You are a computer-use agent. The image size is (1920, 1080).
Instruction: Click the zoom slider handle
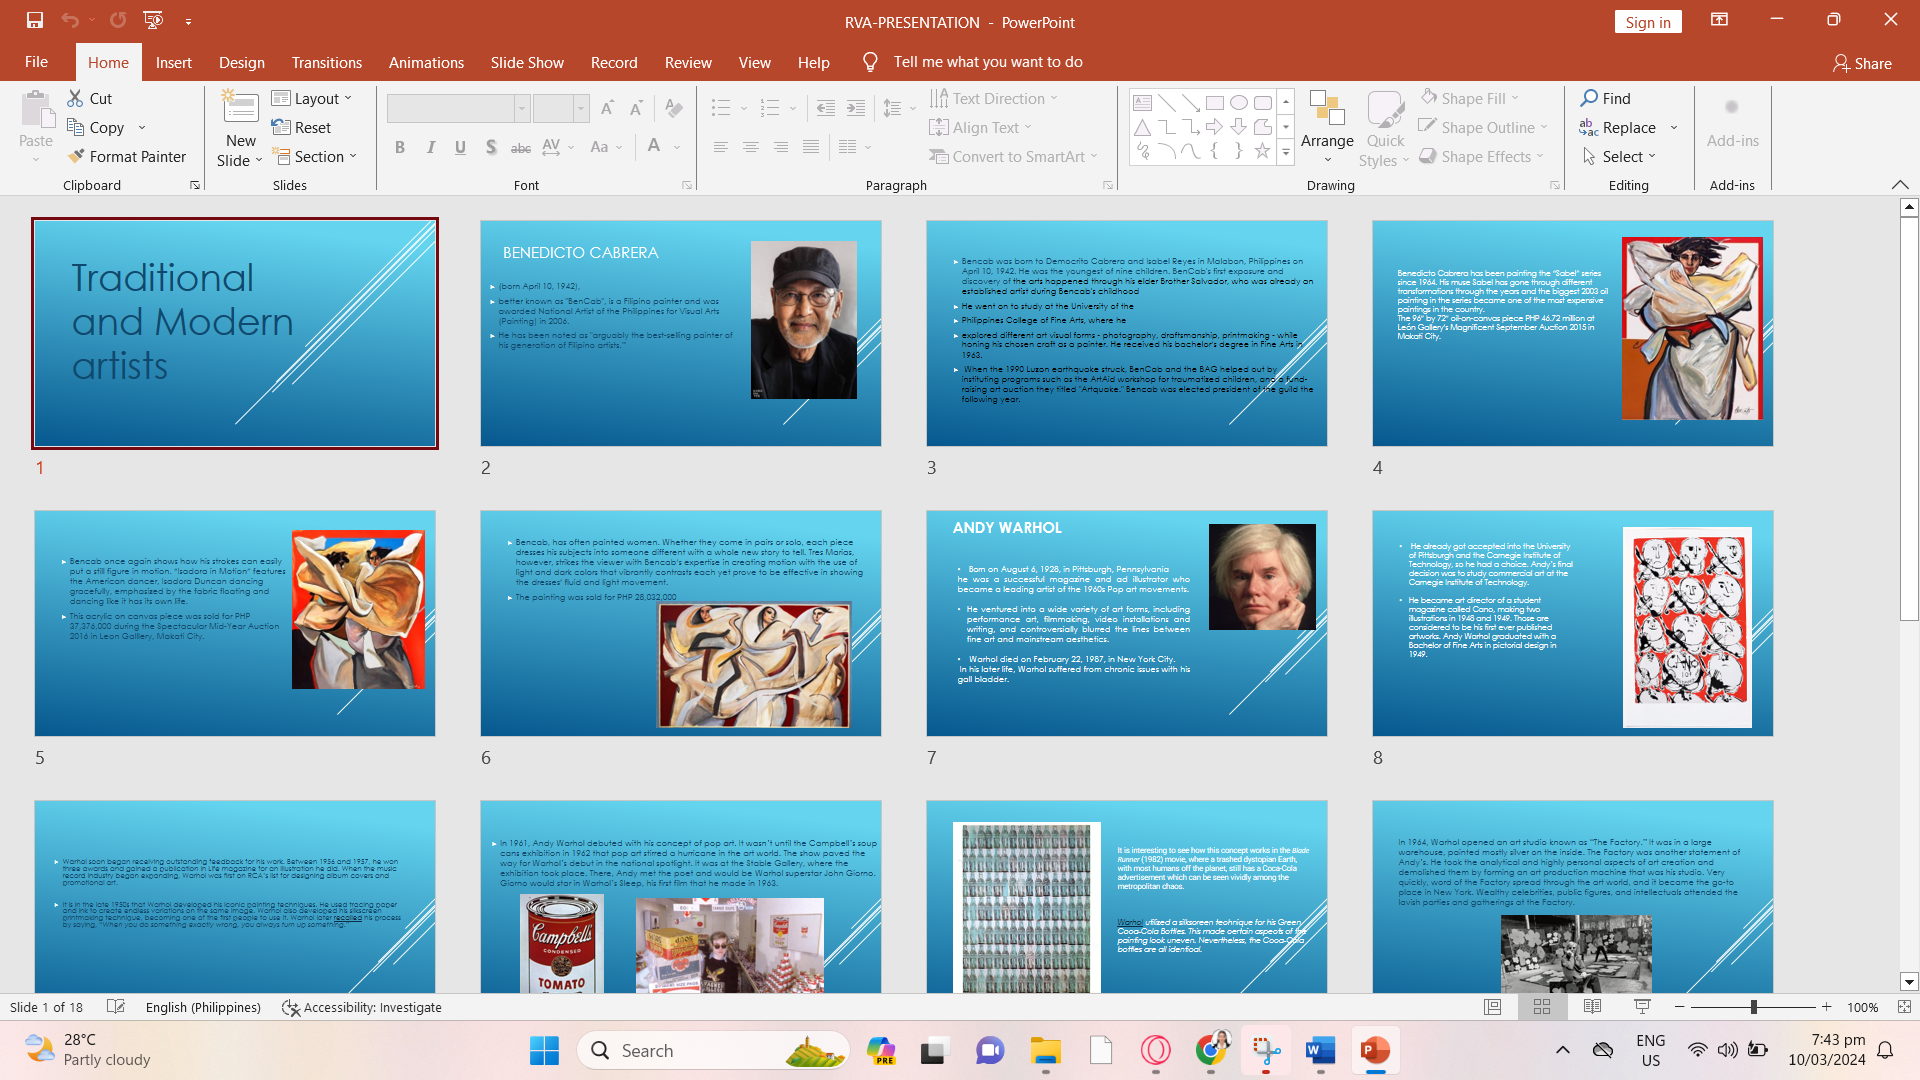point(1753,1007)
